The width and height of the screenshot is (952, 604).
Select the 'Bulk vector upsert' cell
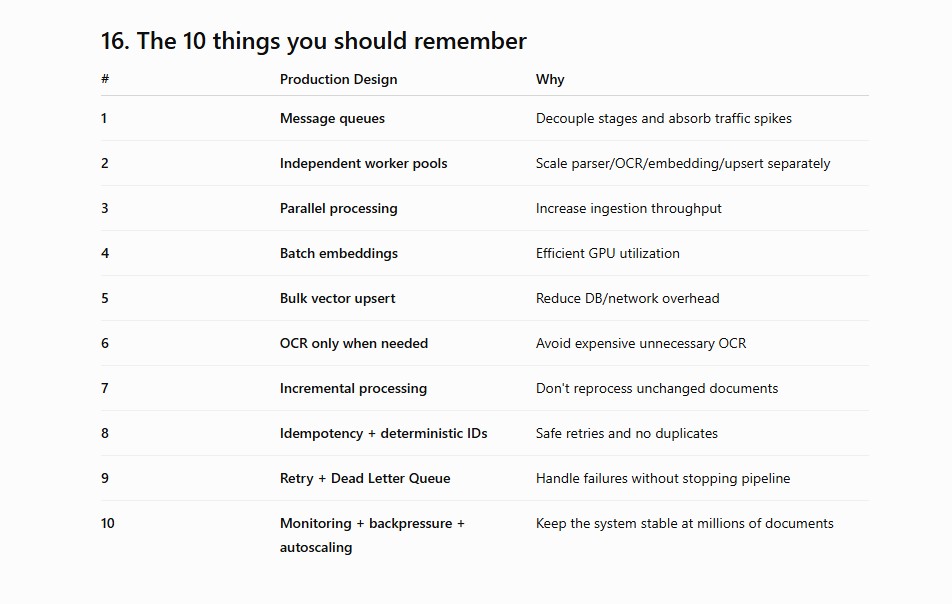point(338,298)
